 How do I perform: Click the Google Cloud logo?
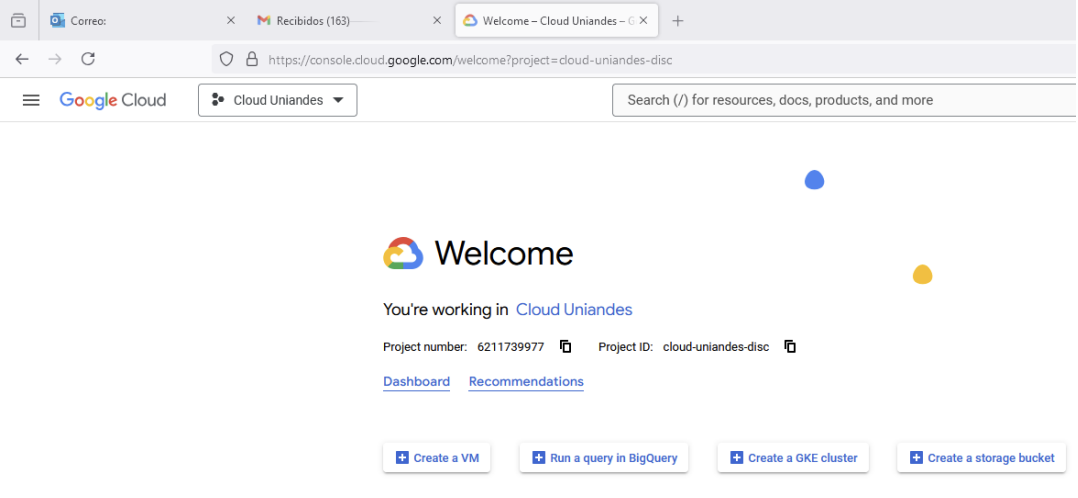(x=113, y=100)
